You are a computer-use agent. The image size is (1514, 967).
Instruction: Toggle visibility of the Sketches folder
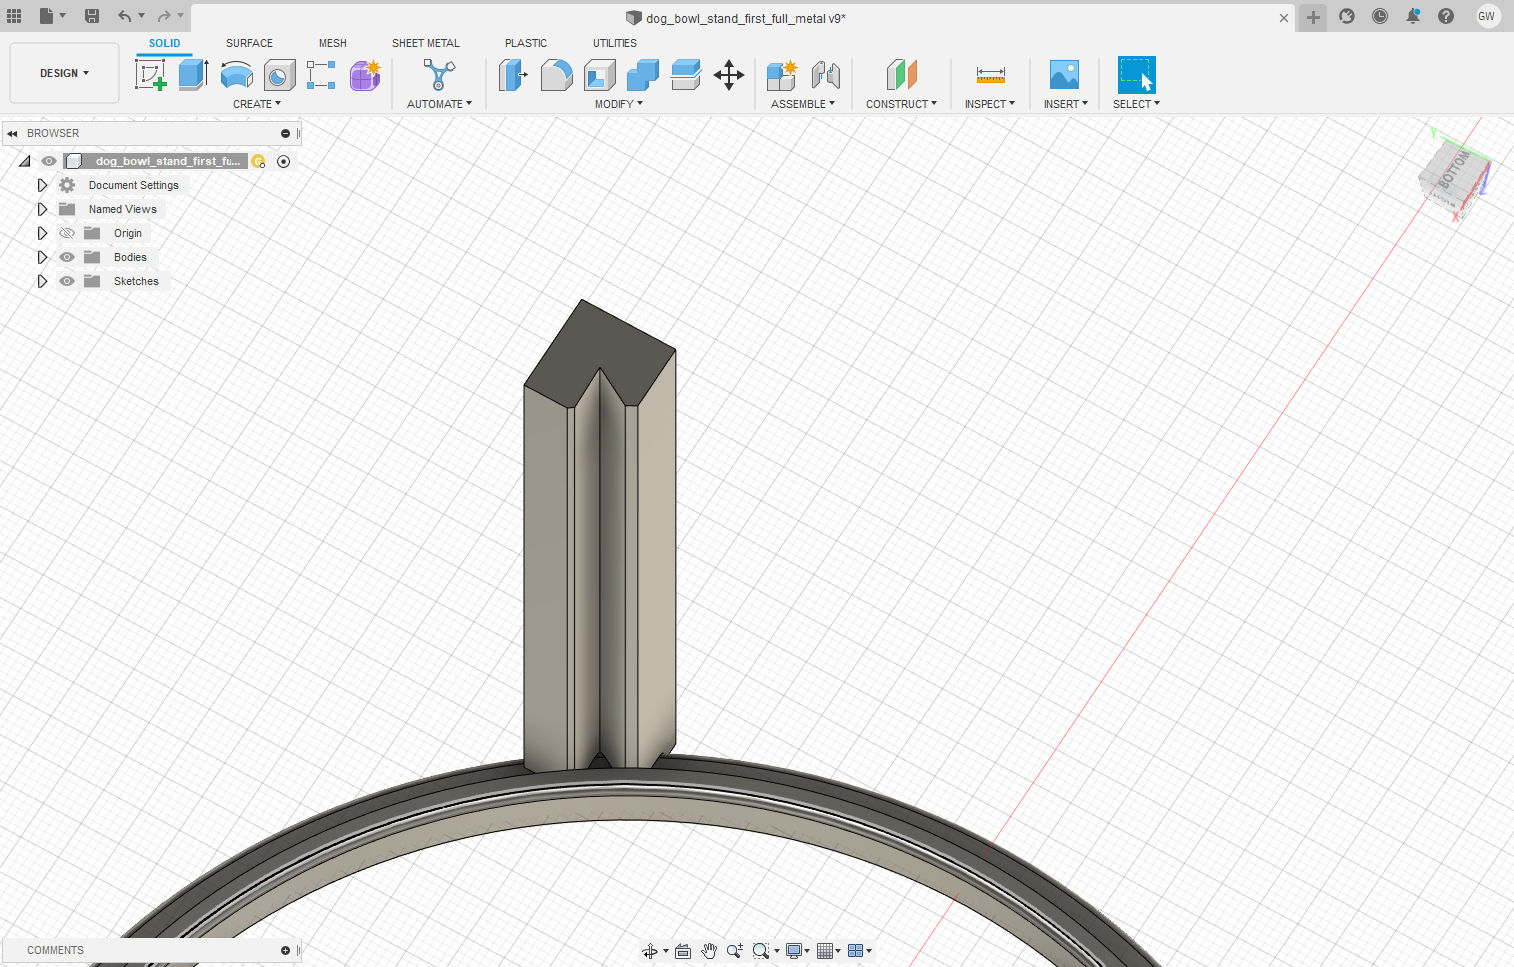[x=67, y=281]
